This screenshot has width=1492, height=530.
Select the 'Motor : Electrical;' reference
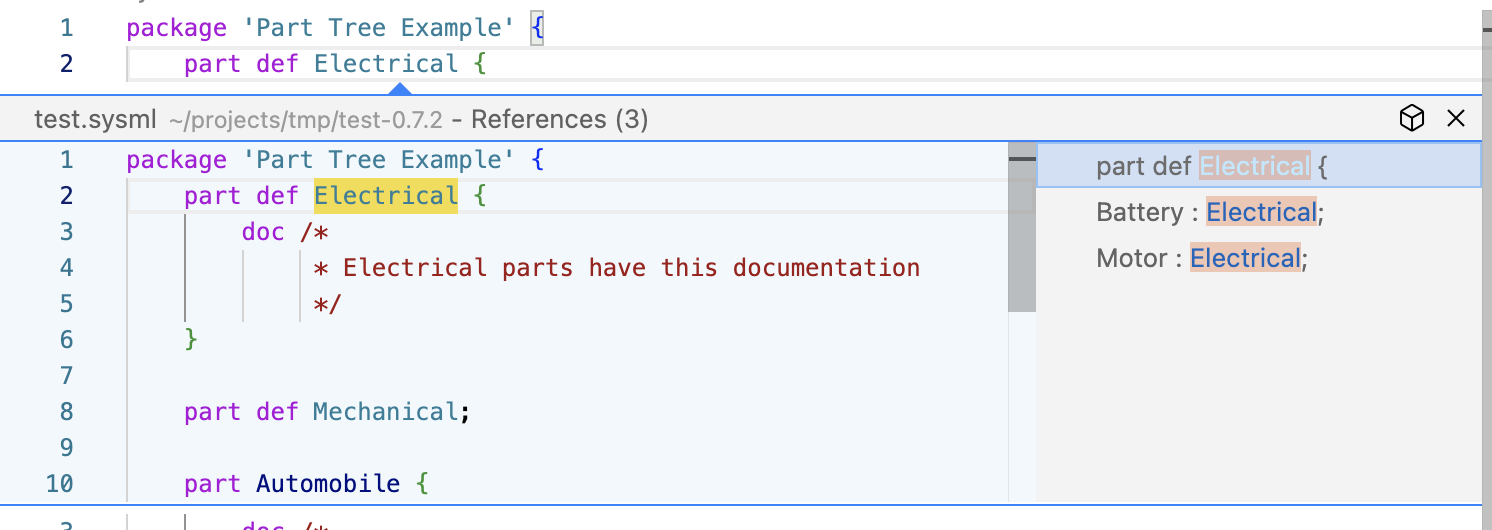1259,258
